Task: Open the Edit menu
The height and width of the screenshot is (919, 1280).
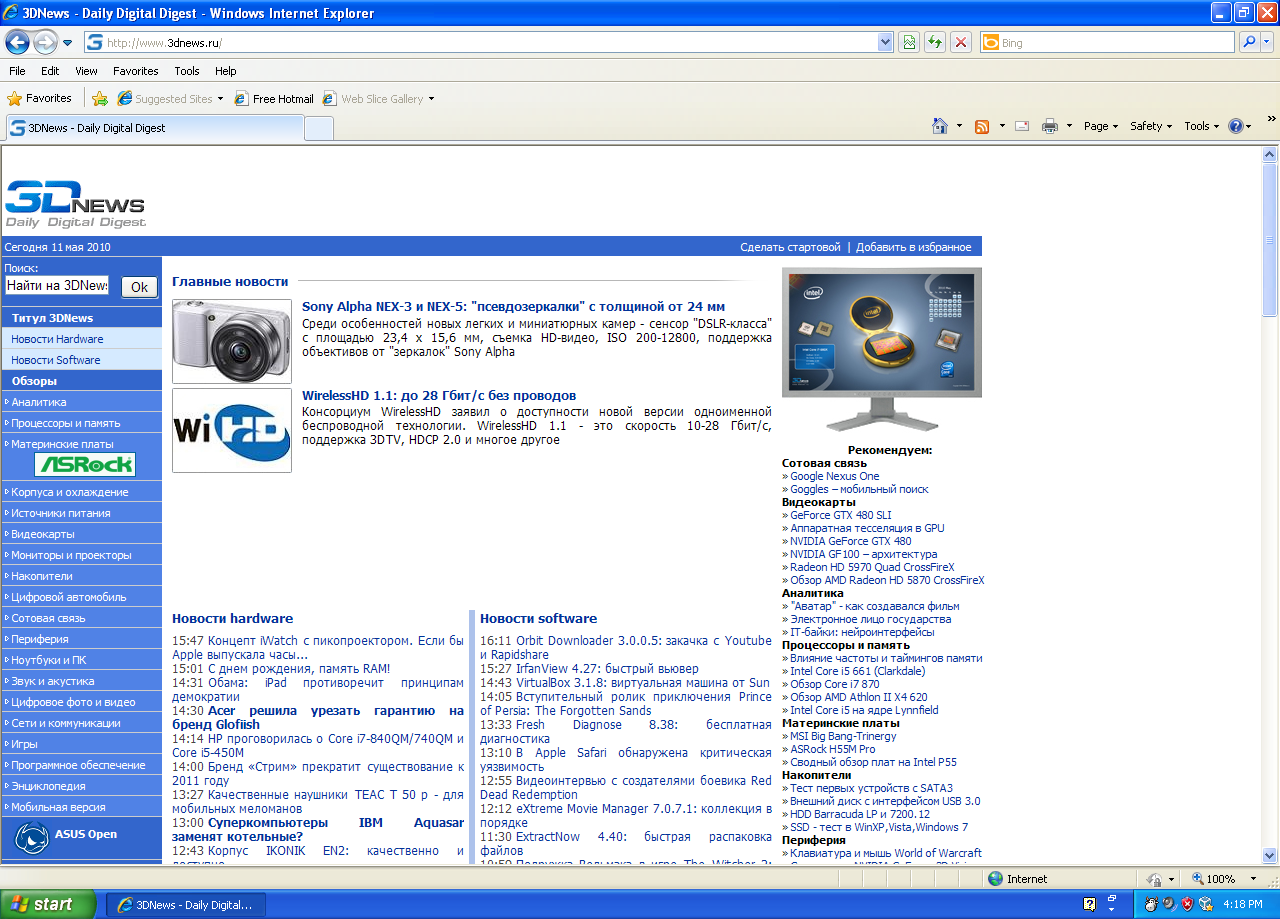Action: pyautogui.click(x=50, y=71)
